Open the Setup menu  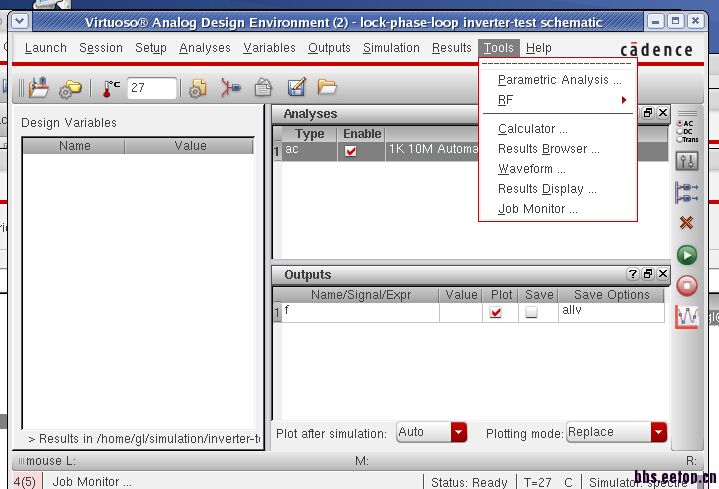(x=151, y=48)
